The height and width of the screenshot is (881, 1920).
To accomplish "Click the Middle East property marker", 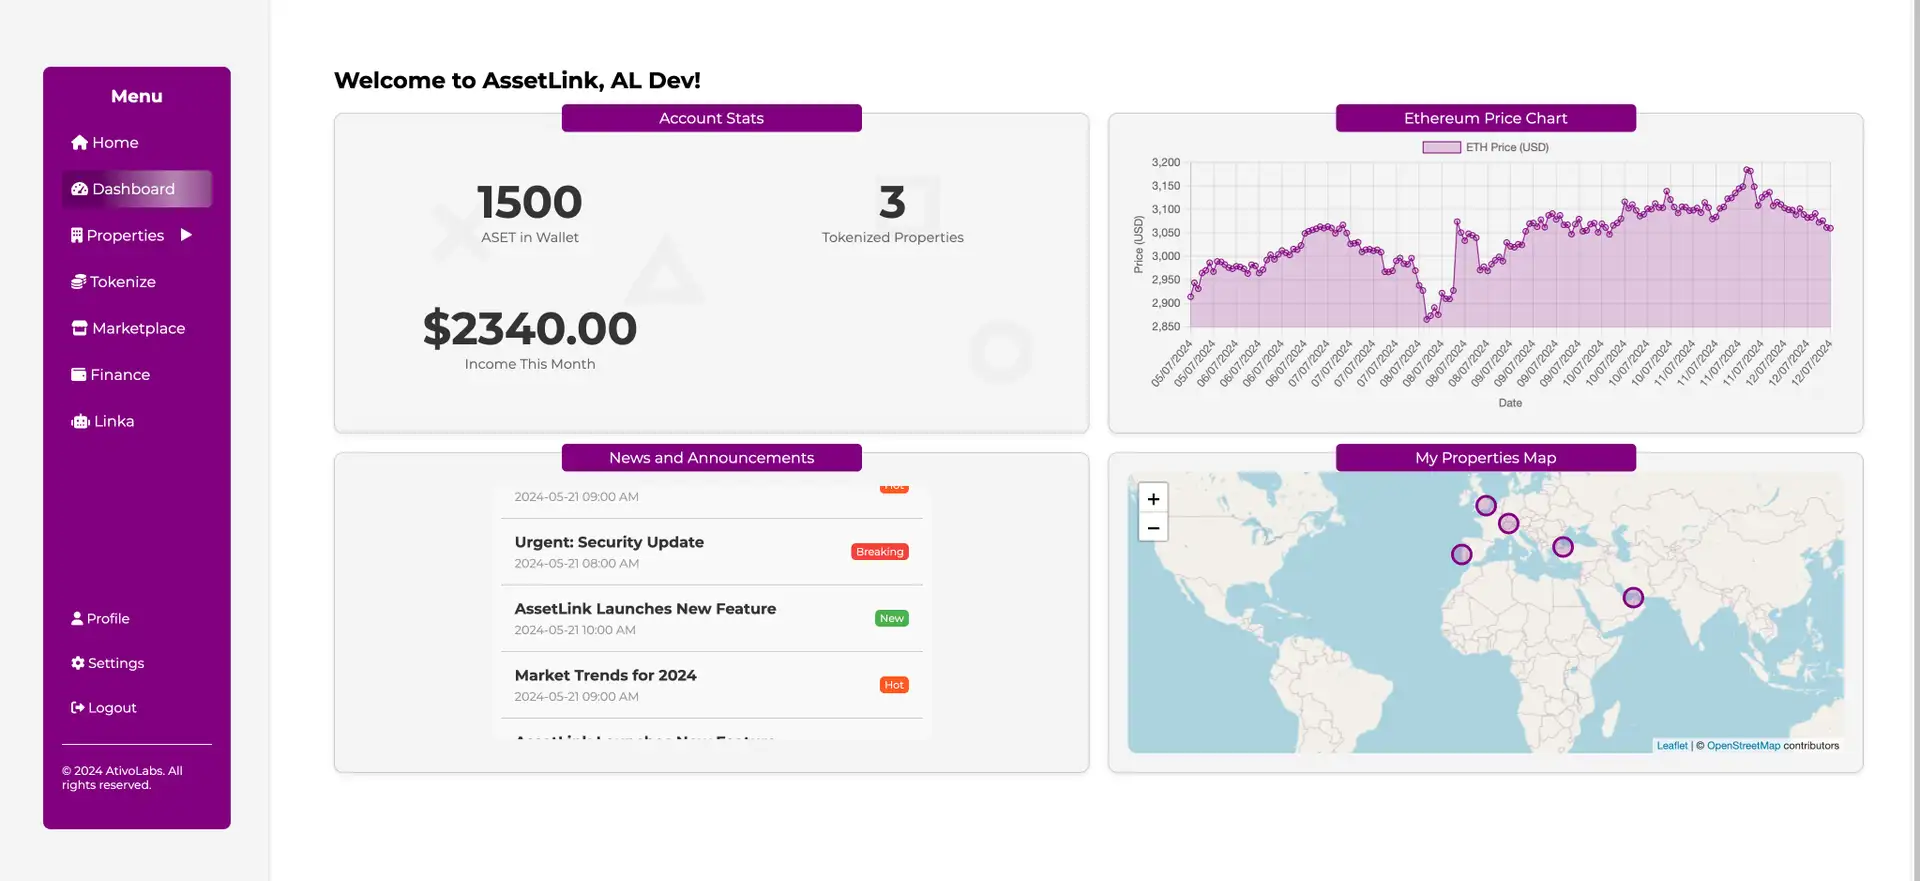I will [1633, 598].
